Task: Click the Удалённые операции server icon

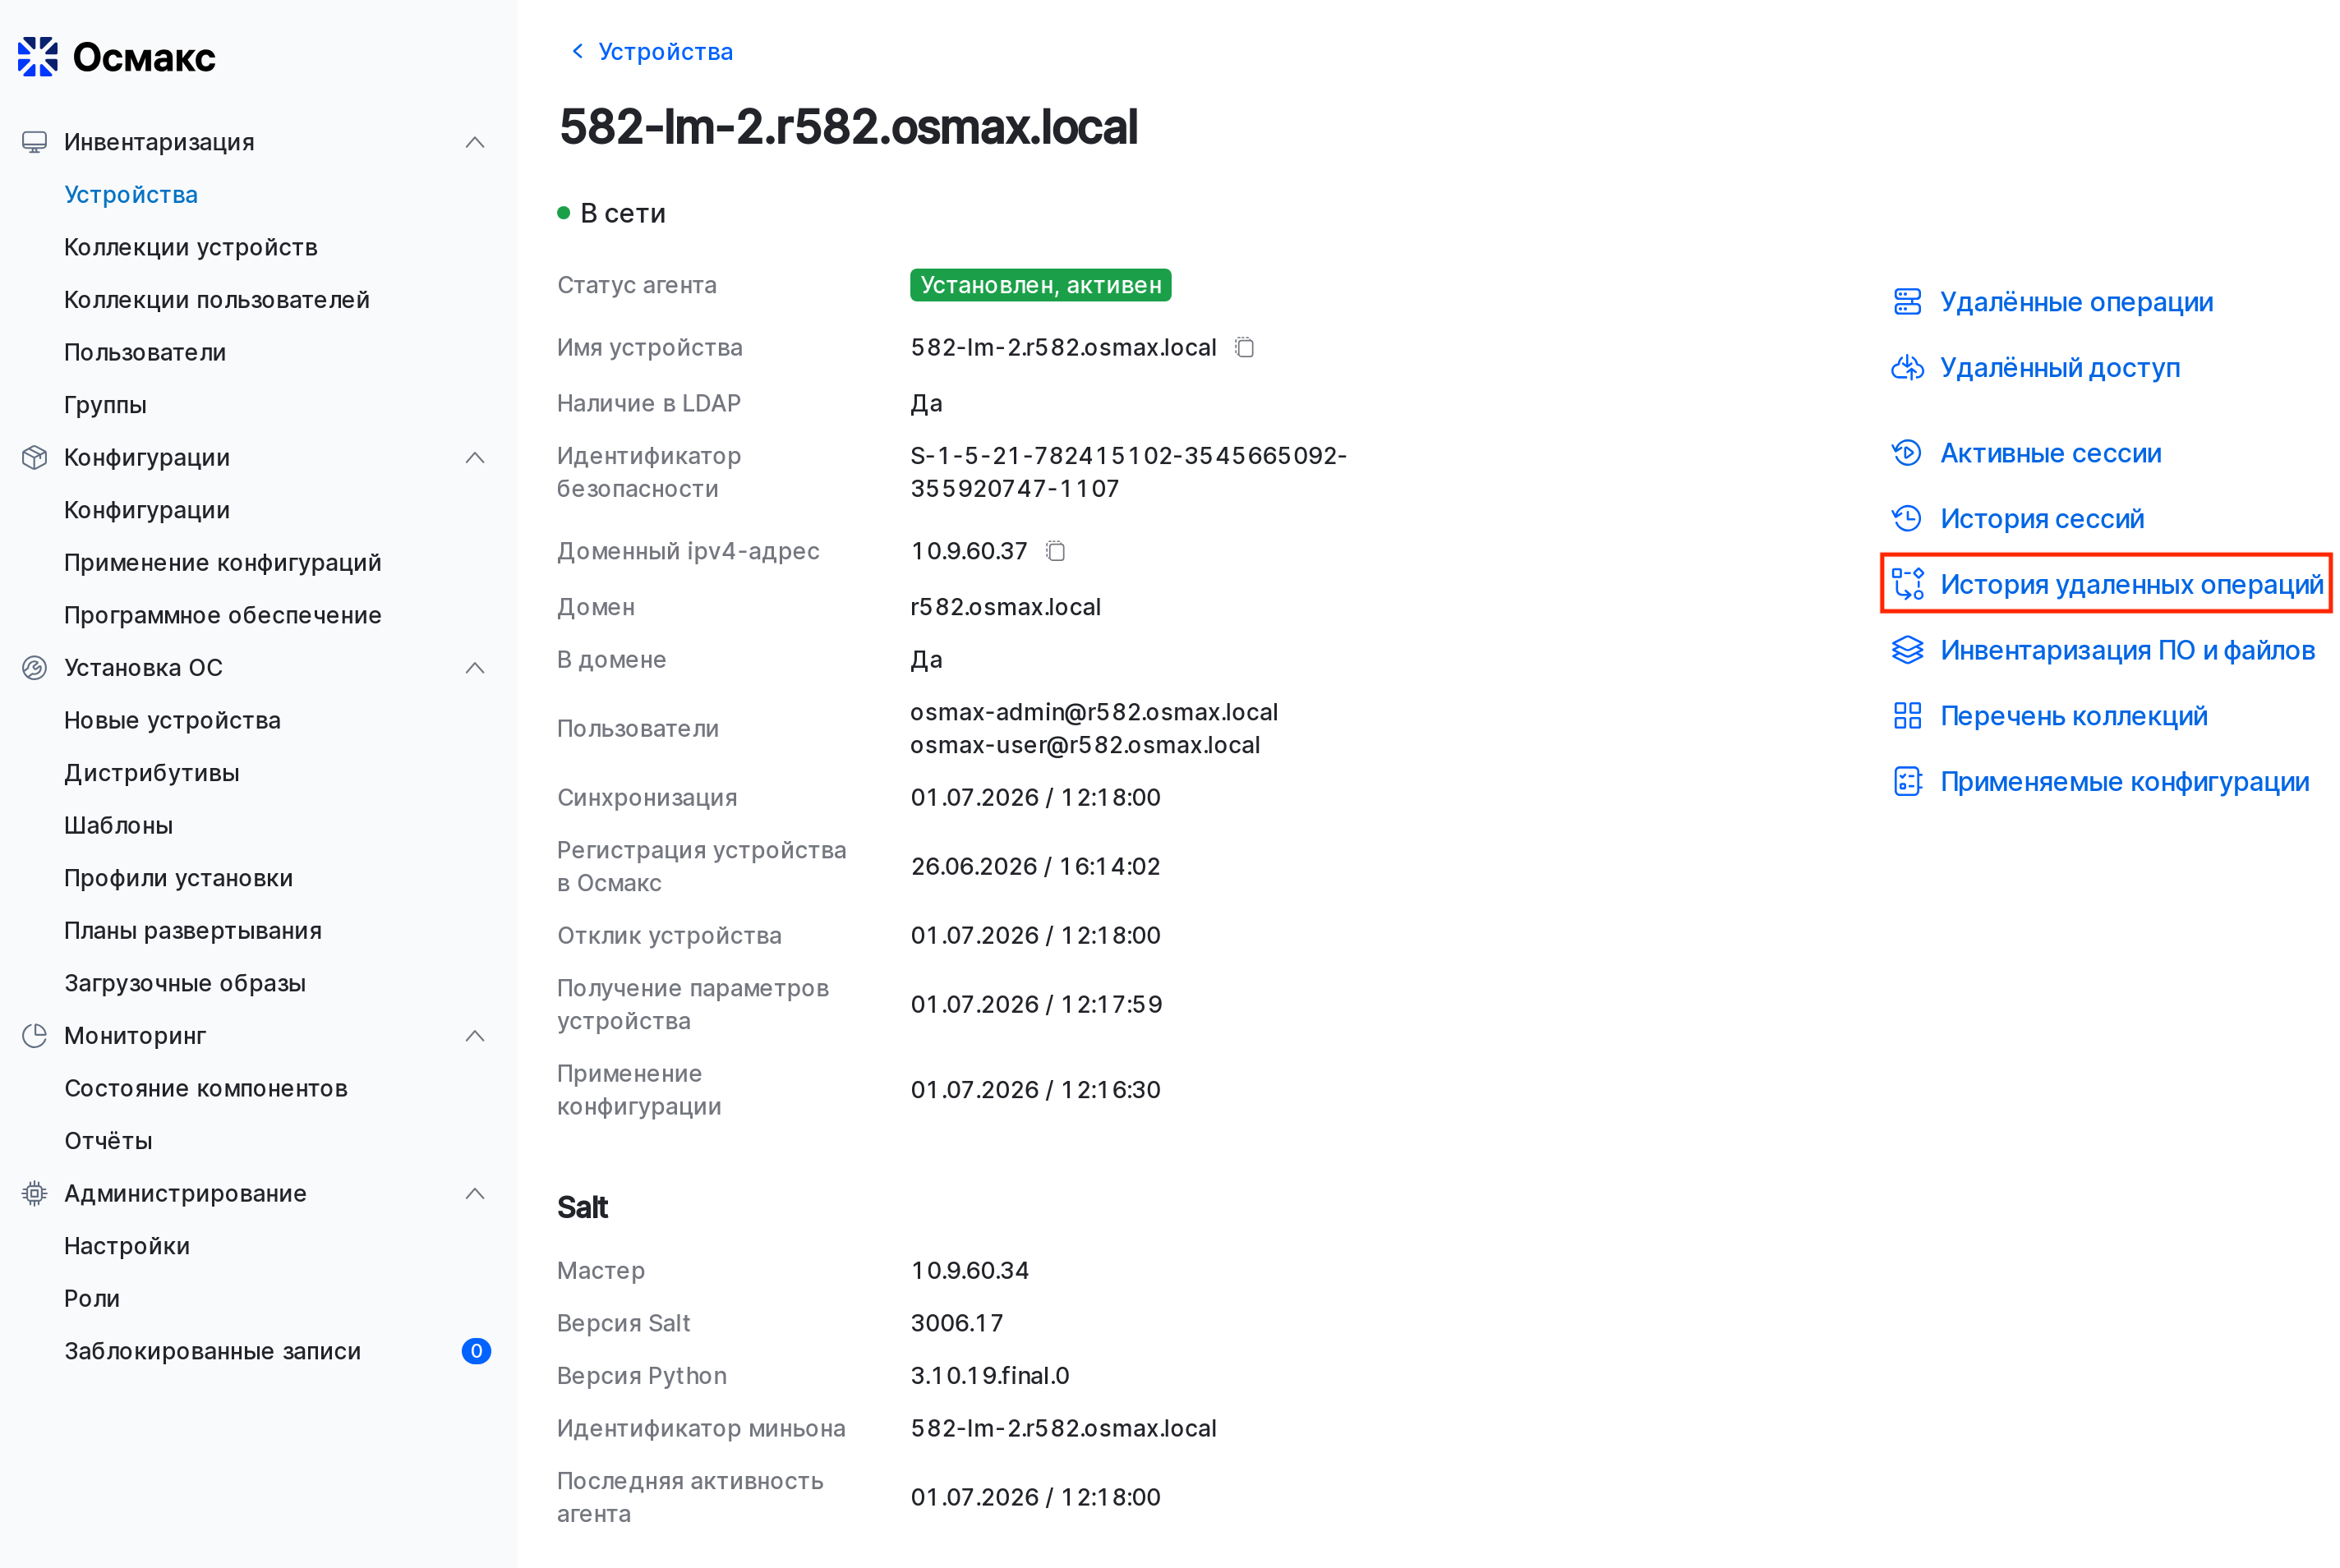Action: point(1907,301)
